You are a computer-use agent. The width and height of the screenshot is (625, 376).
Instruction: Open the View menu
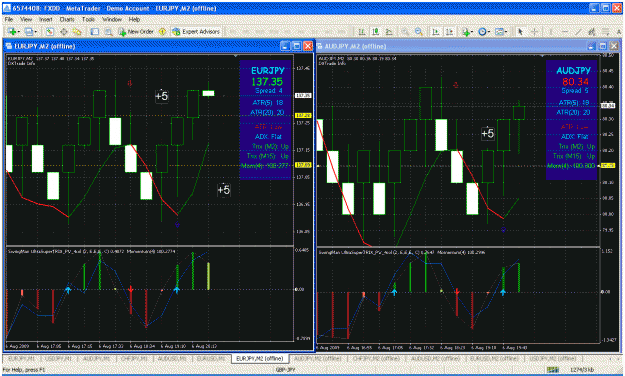[26, 19]
